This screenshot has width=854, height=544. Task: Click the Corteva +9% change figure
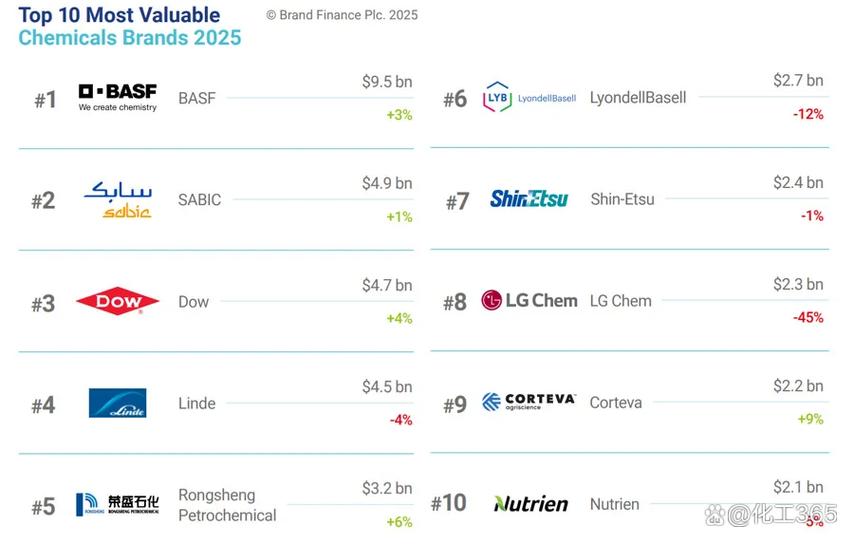click(810, 419)
